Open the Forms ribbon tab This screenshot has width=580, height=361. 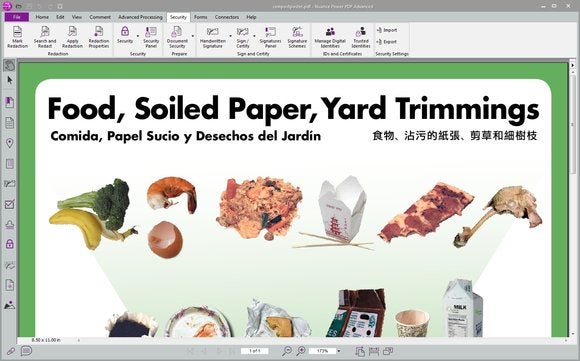[200, 17]
